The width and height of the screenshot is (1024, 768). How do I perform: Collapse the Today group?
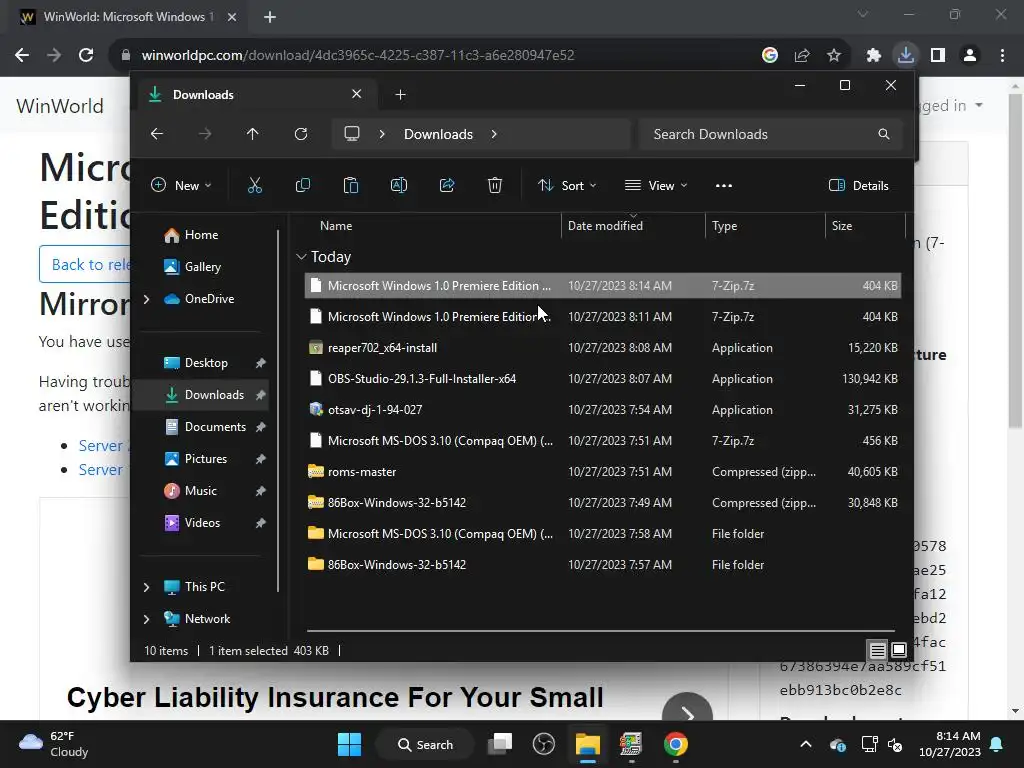pos(301,257)
